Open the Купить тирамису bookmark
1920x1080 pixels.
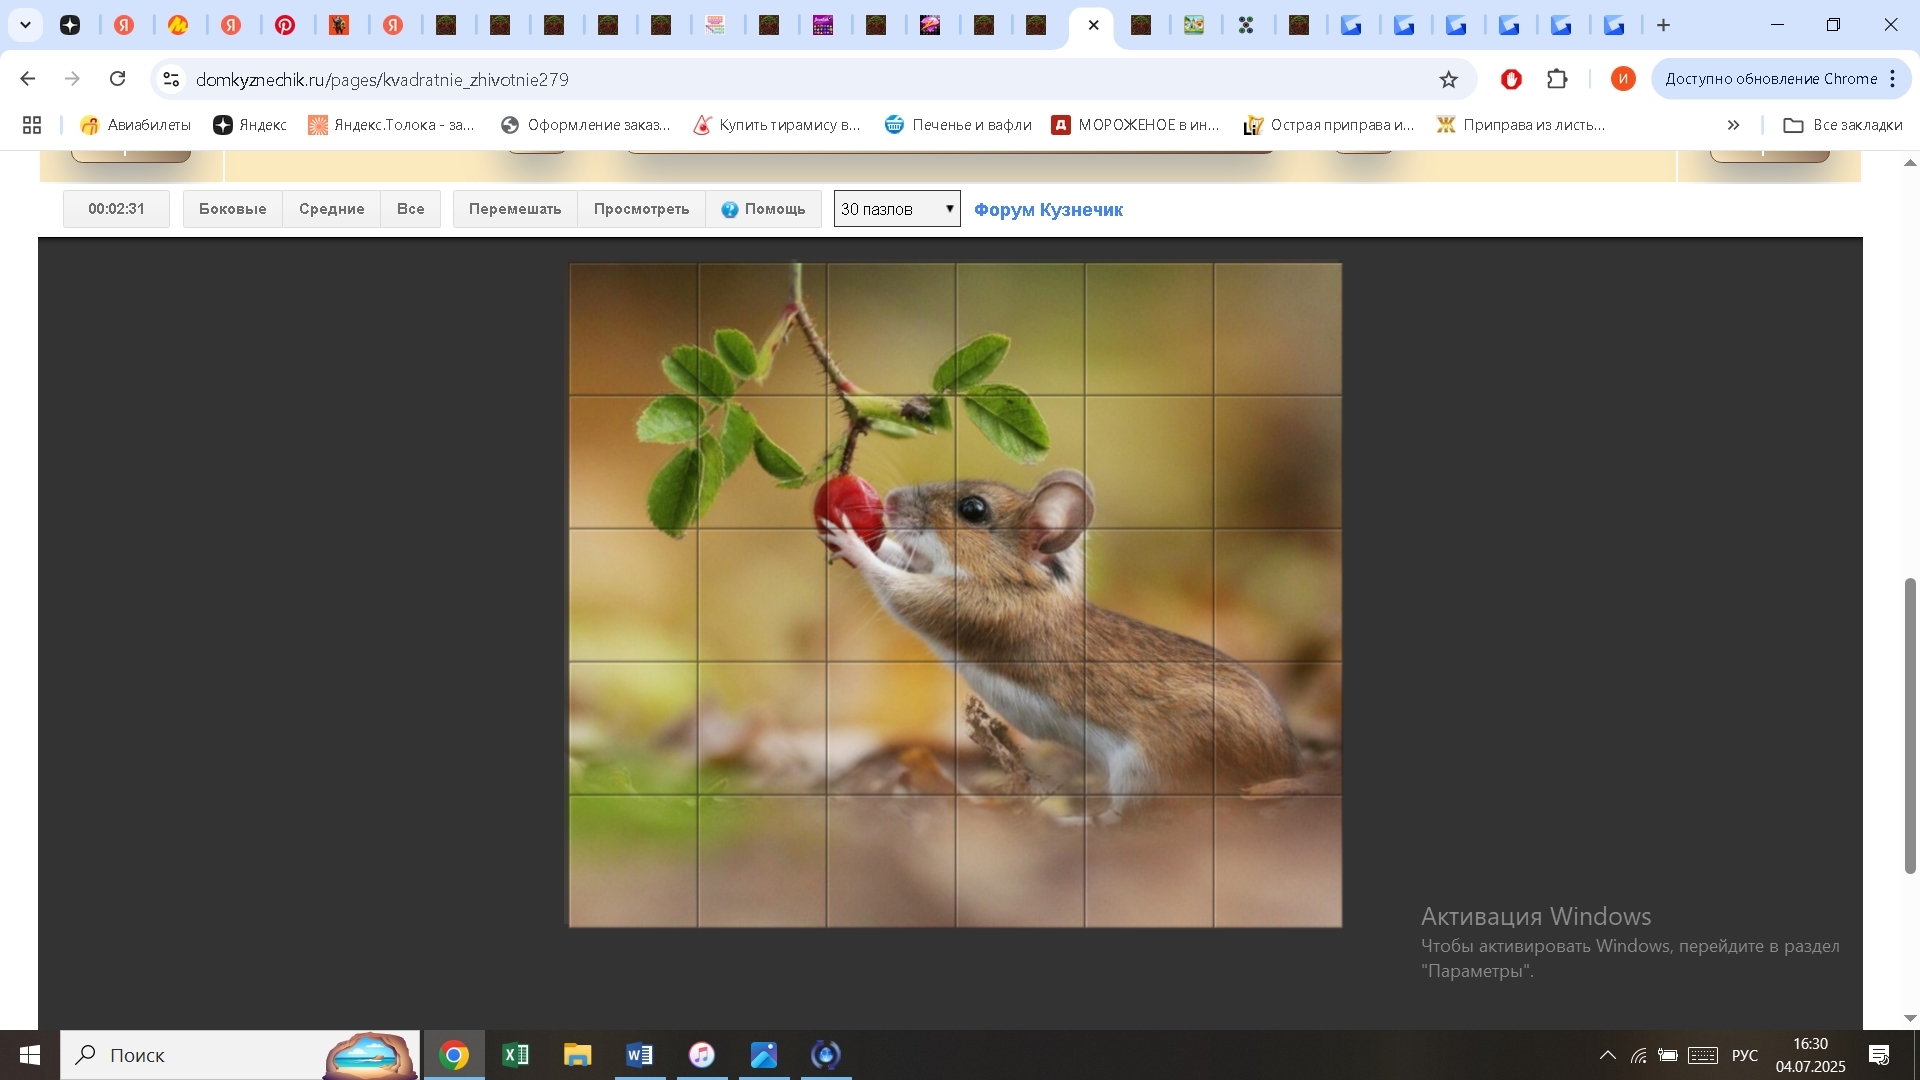777,125
